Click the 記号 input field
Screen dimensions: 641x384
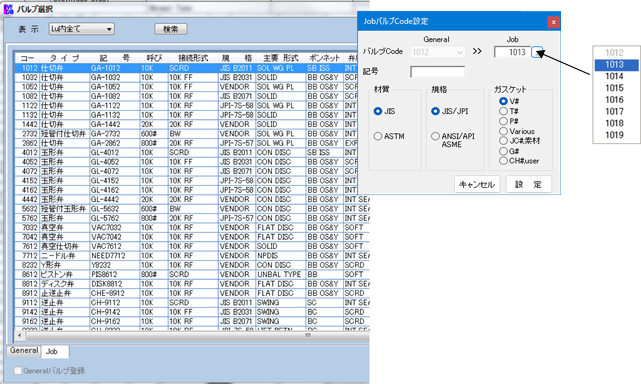pyautogui.click(x=437, y=72)
